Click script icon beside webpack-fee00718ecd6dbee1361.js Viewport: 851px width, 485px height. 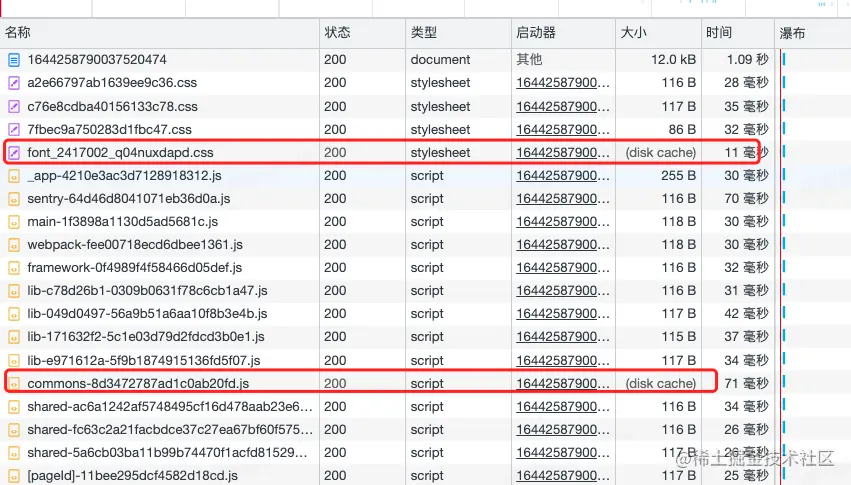[14, 245]
